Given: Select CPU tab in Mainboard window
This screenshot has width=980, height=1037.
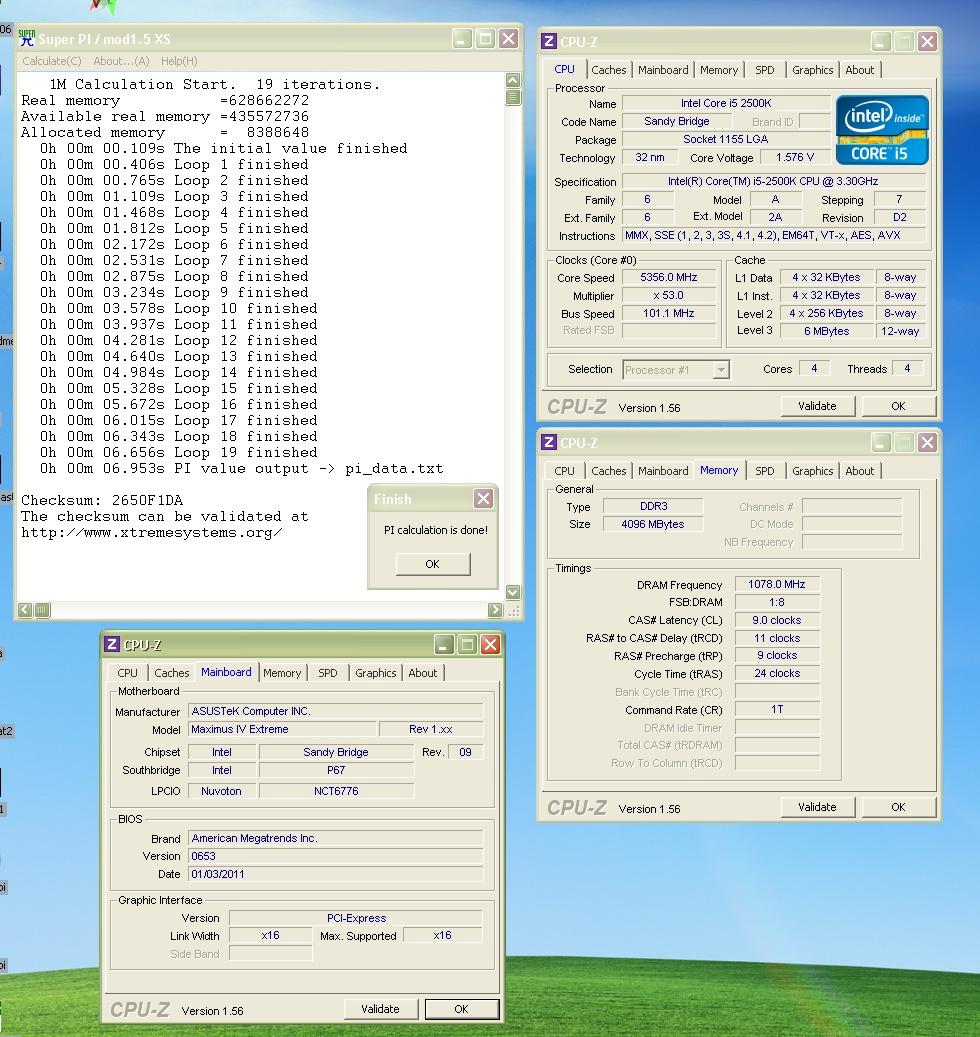Looking at the screenshot, I should pos(127,673).
